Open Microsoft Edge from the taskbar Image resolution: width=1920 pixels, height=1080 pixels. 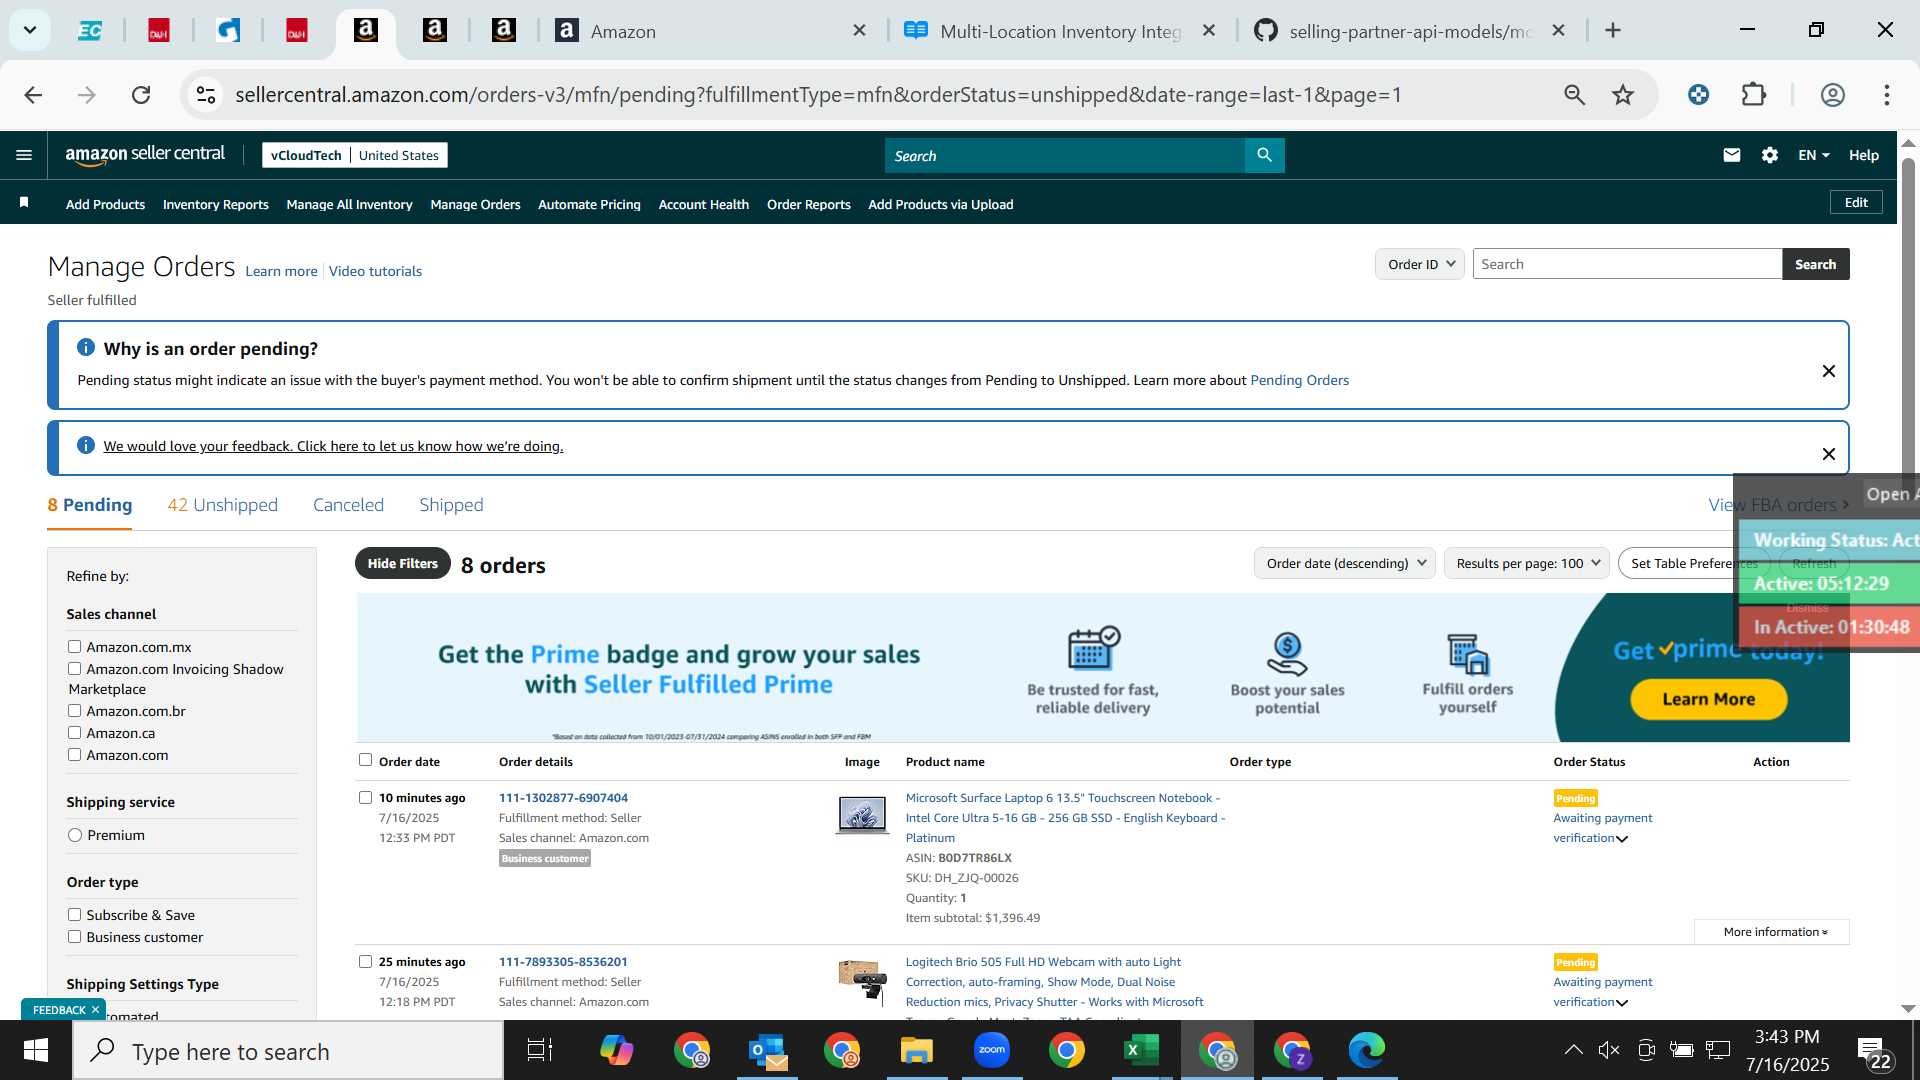(x=1366, y=1051)
